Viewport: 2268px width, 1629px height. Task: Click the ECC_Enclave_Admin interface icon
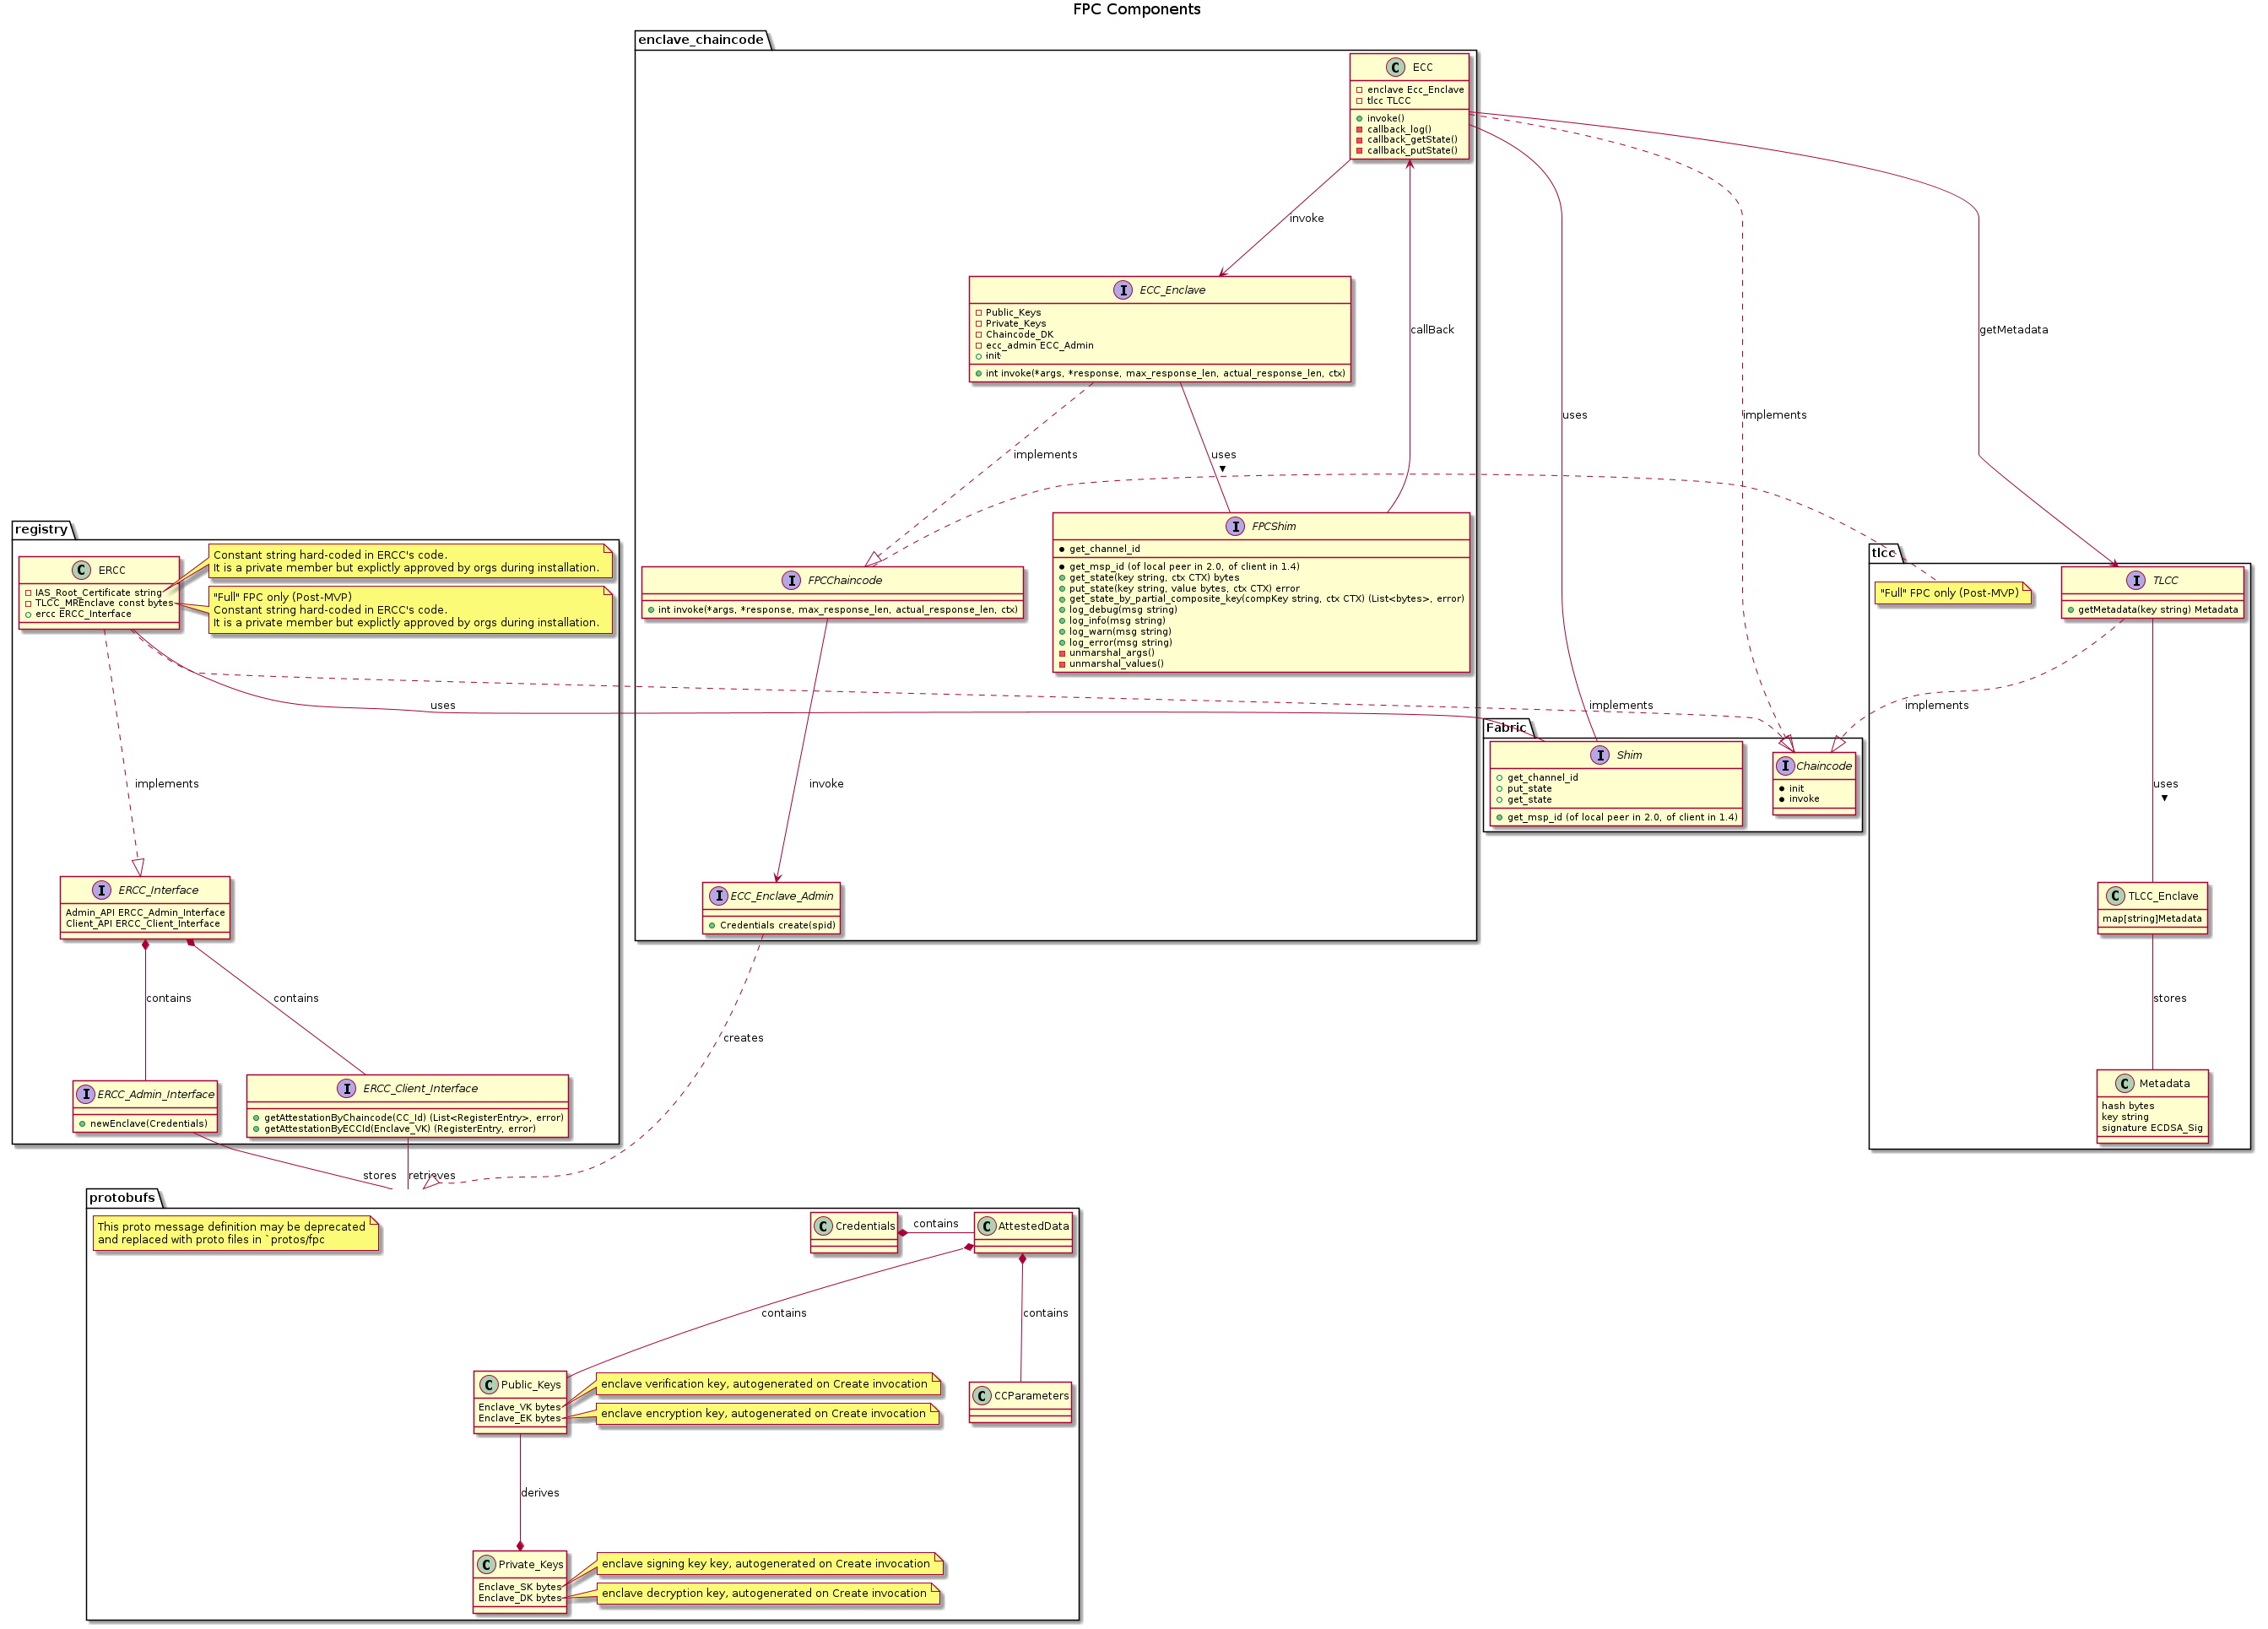tap(718, 896)
